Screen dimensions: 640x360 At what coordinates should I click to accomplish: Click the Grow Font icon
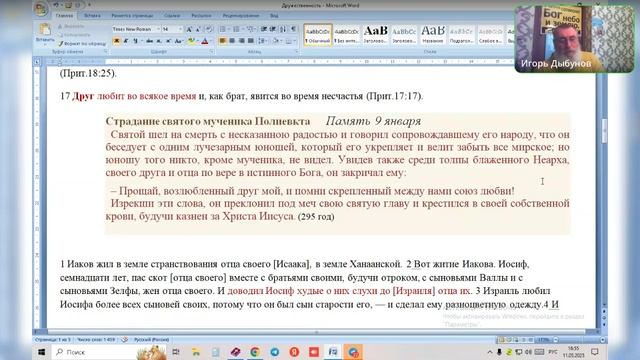click(x=189, y=29)
